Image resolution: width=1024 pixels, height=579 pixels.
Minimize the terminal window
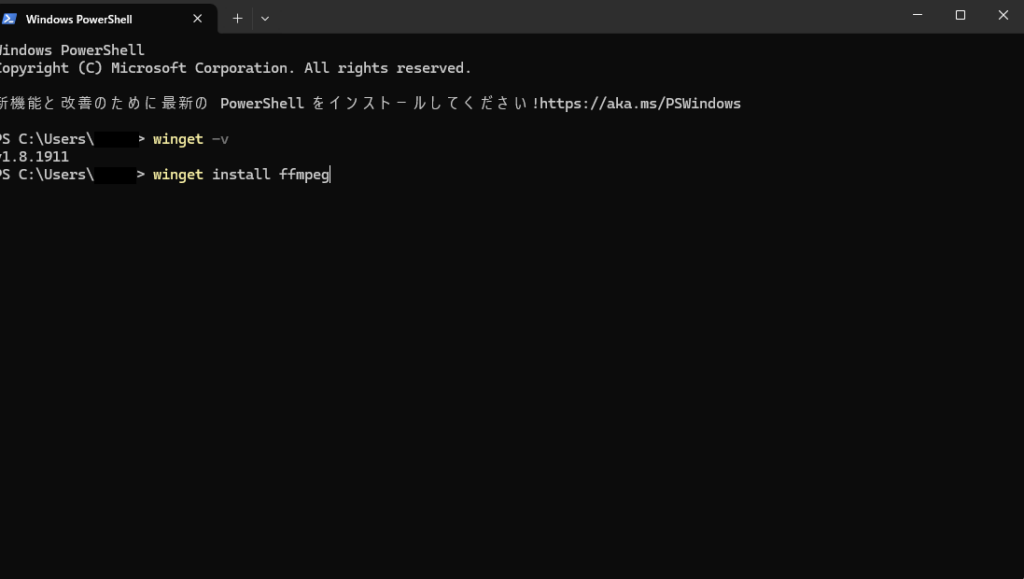pyautogui.click(x=918, y=15)
